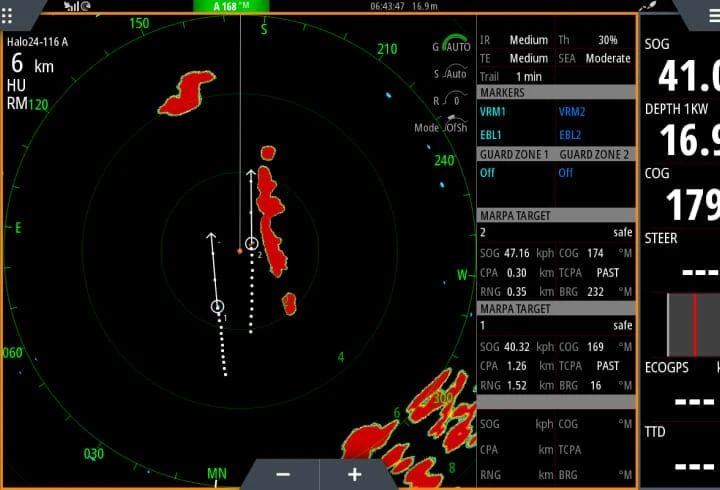The width and height of the screenshot is (720, 490).
Task: Tap the Sea clutter Auto dial
Action: tap(453, 73)
